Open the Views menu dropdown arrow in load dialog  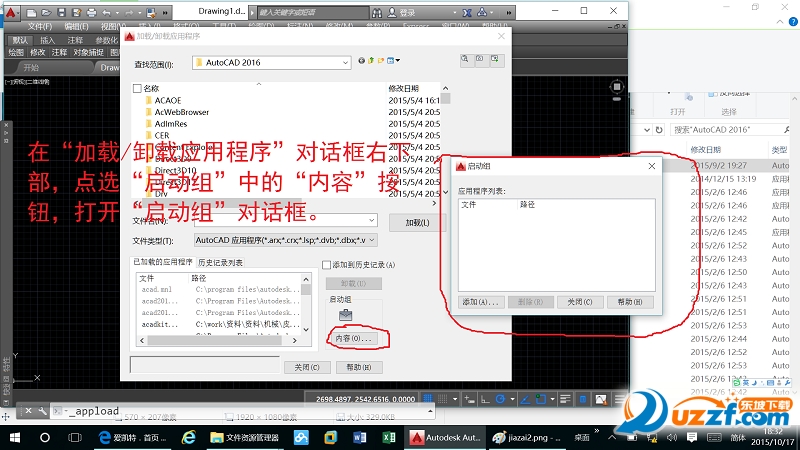[x=398, y=60]
